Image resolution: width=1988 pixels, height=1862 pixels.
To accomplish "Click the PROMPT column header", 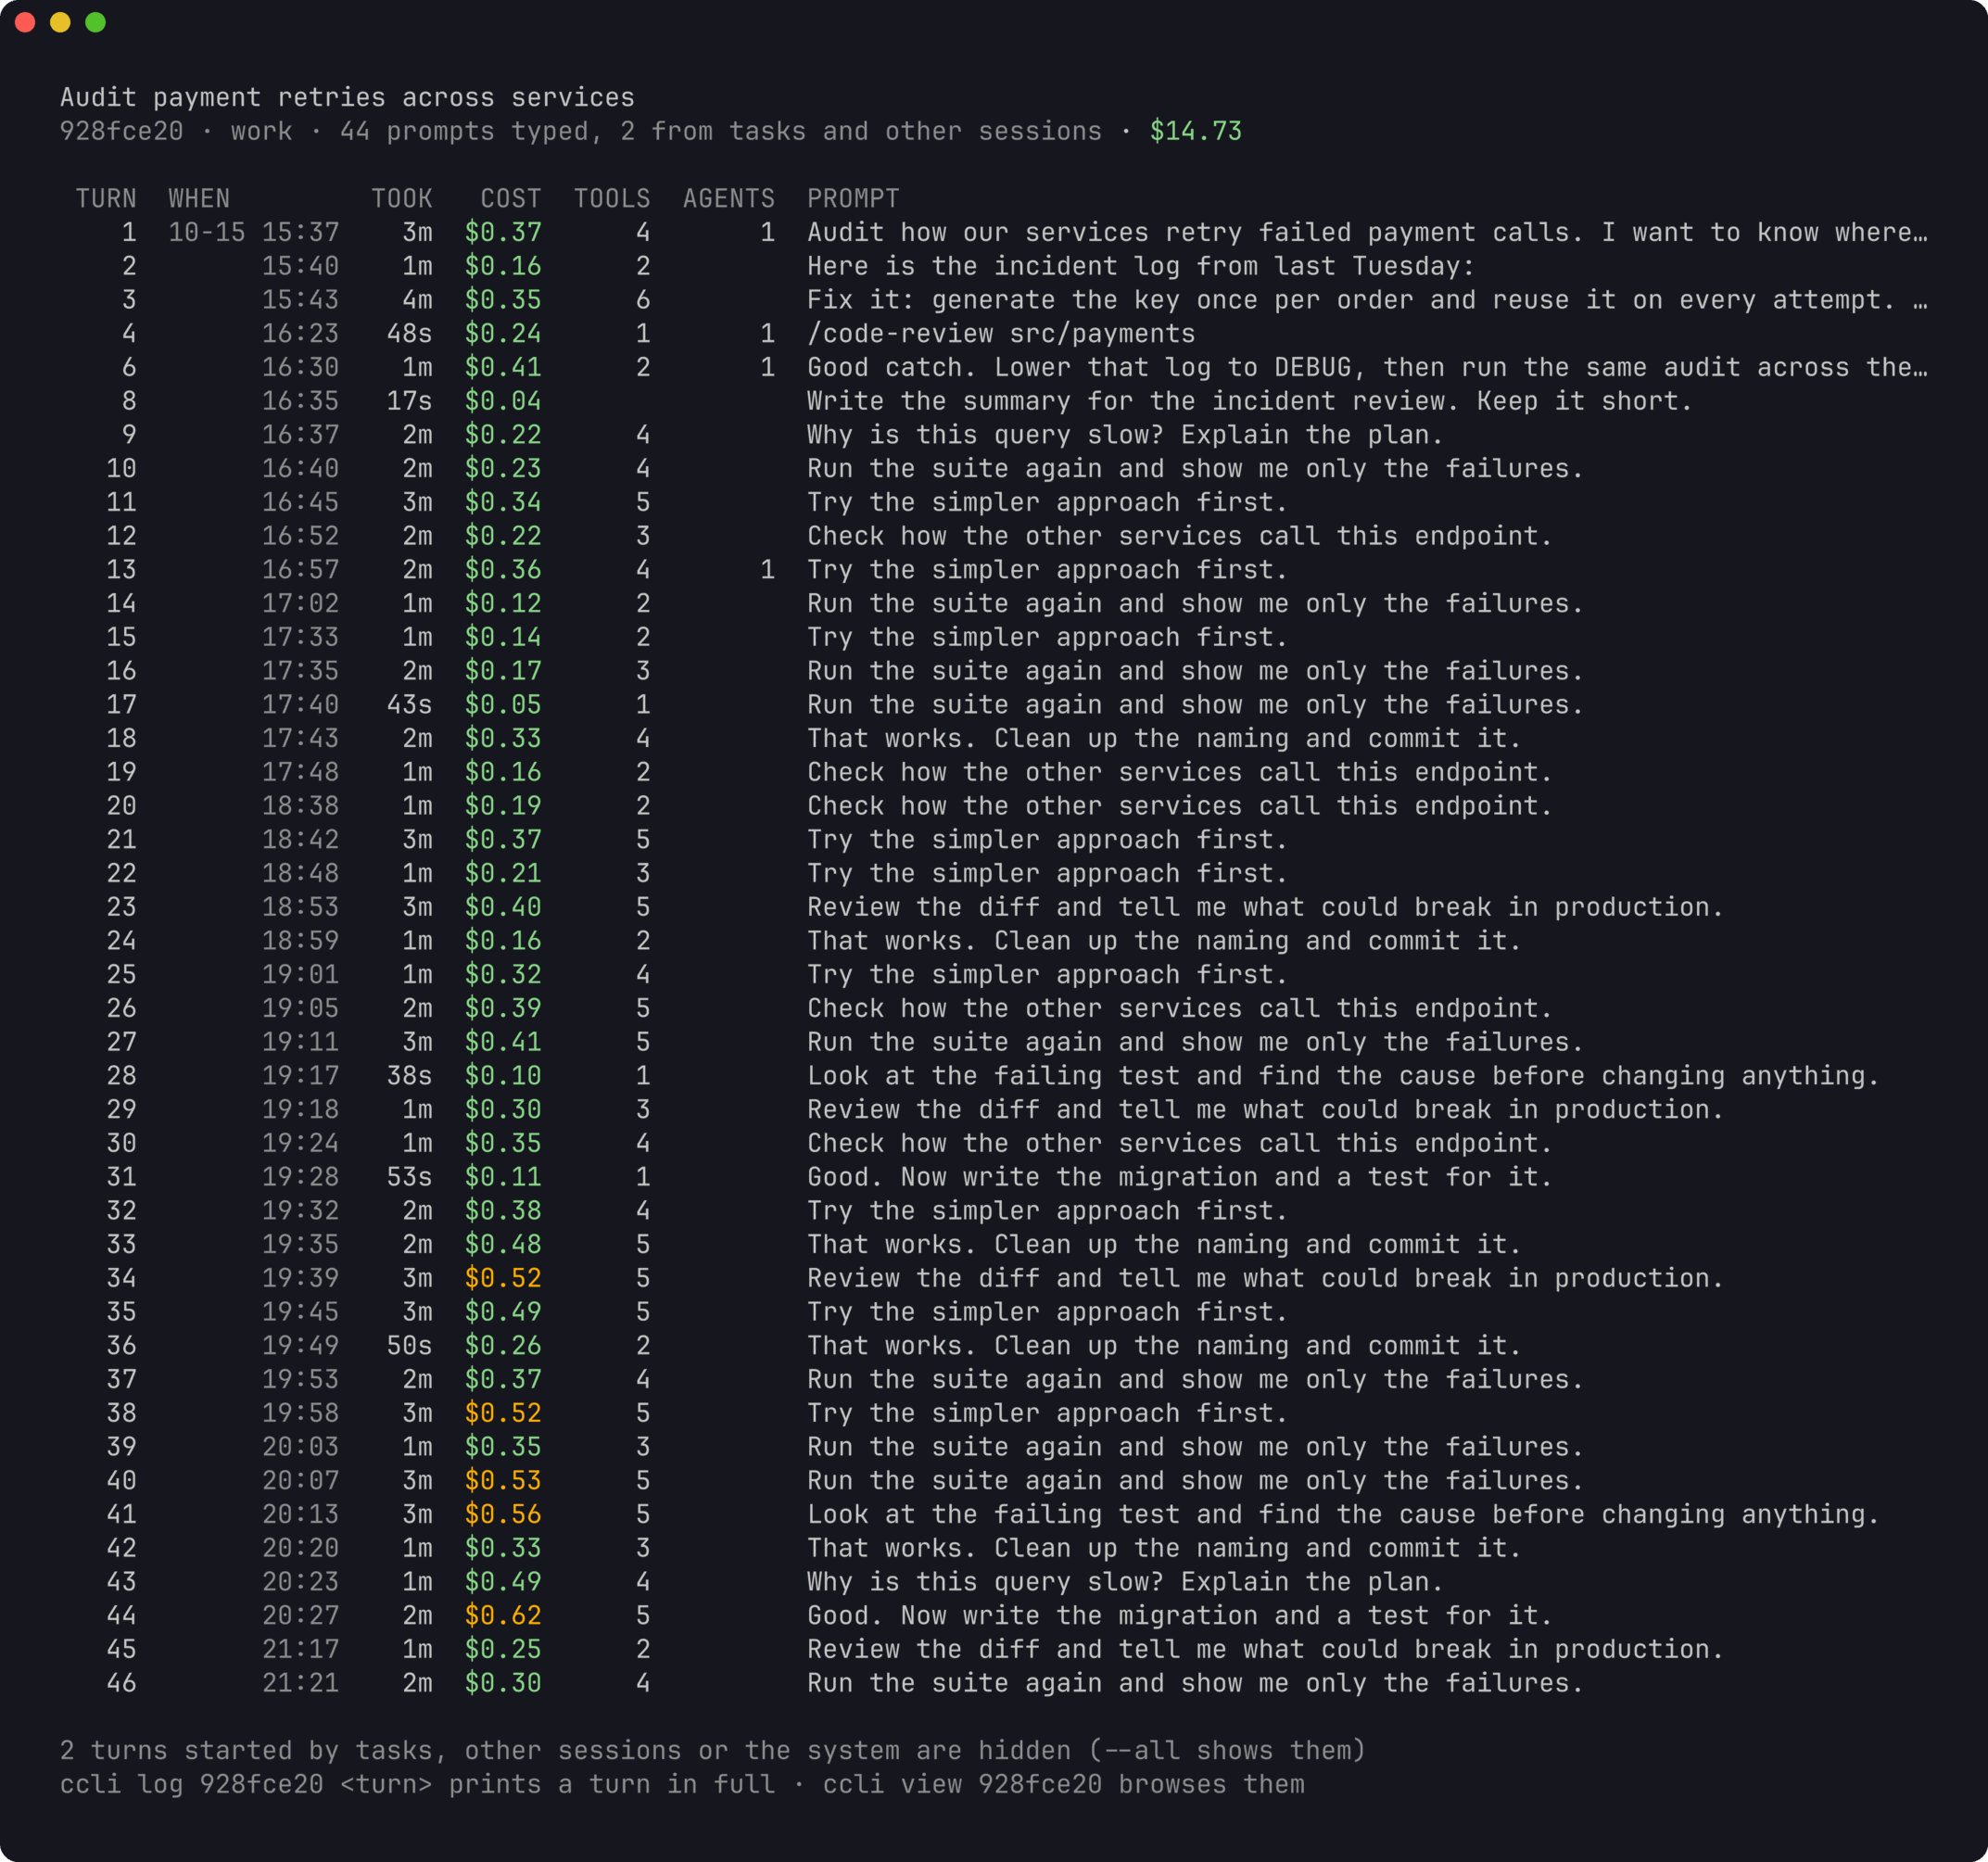I will 853,198.
